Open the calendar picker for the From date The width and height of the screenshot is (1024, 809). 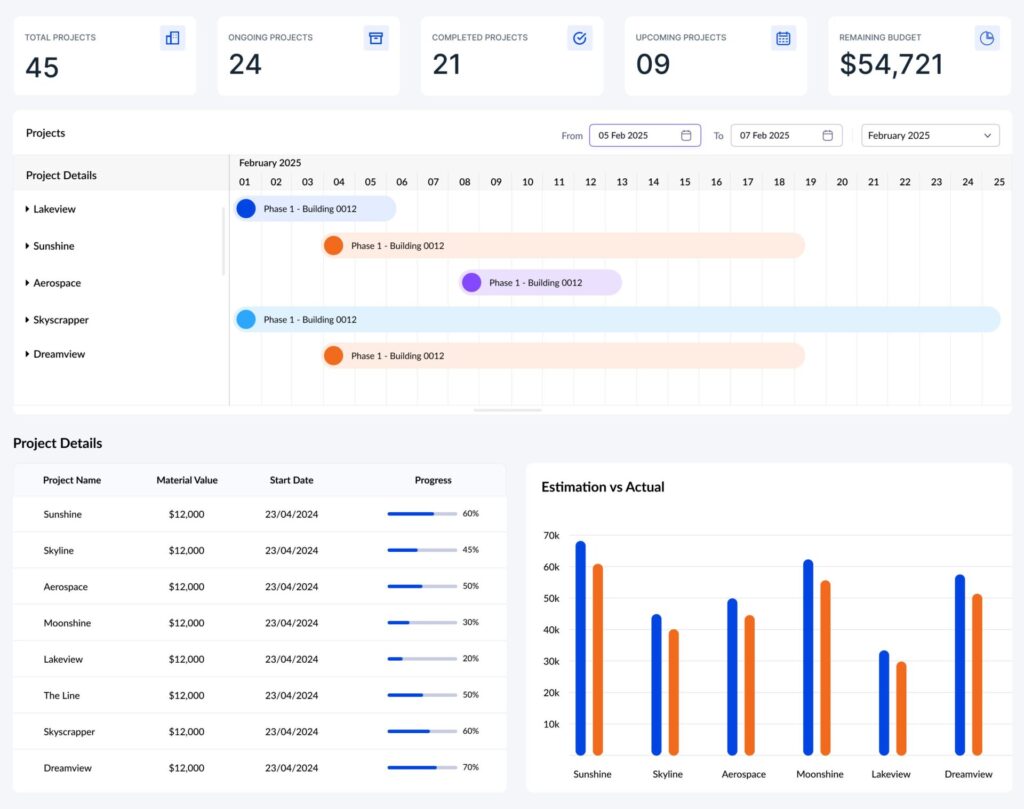(687, 134)
